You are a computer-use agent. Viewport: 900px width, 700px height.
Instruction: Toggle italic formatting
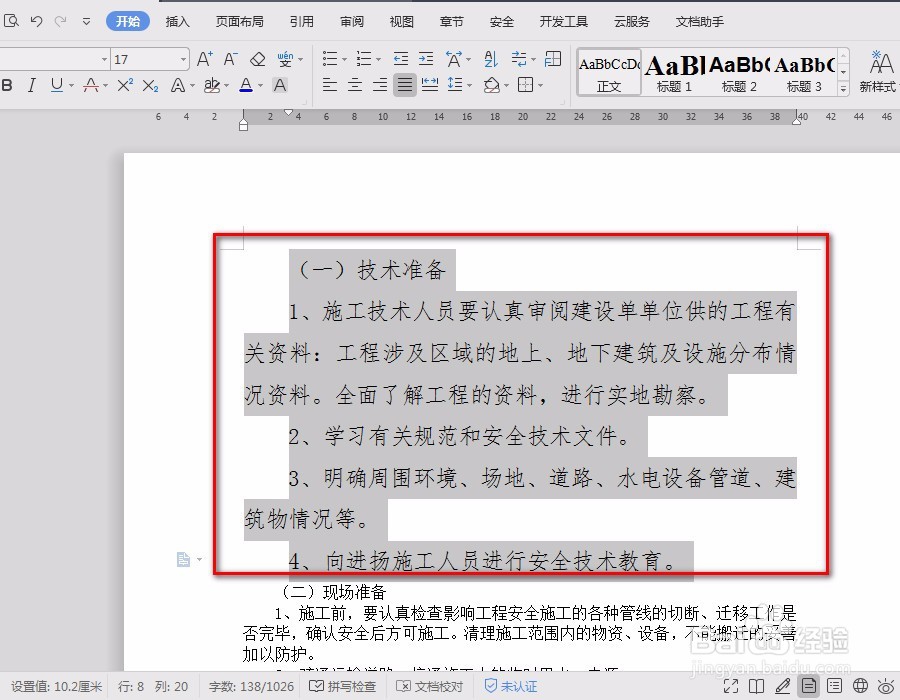tap(32, 85)
